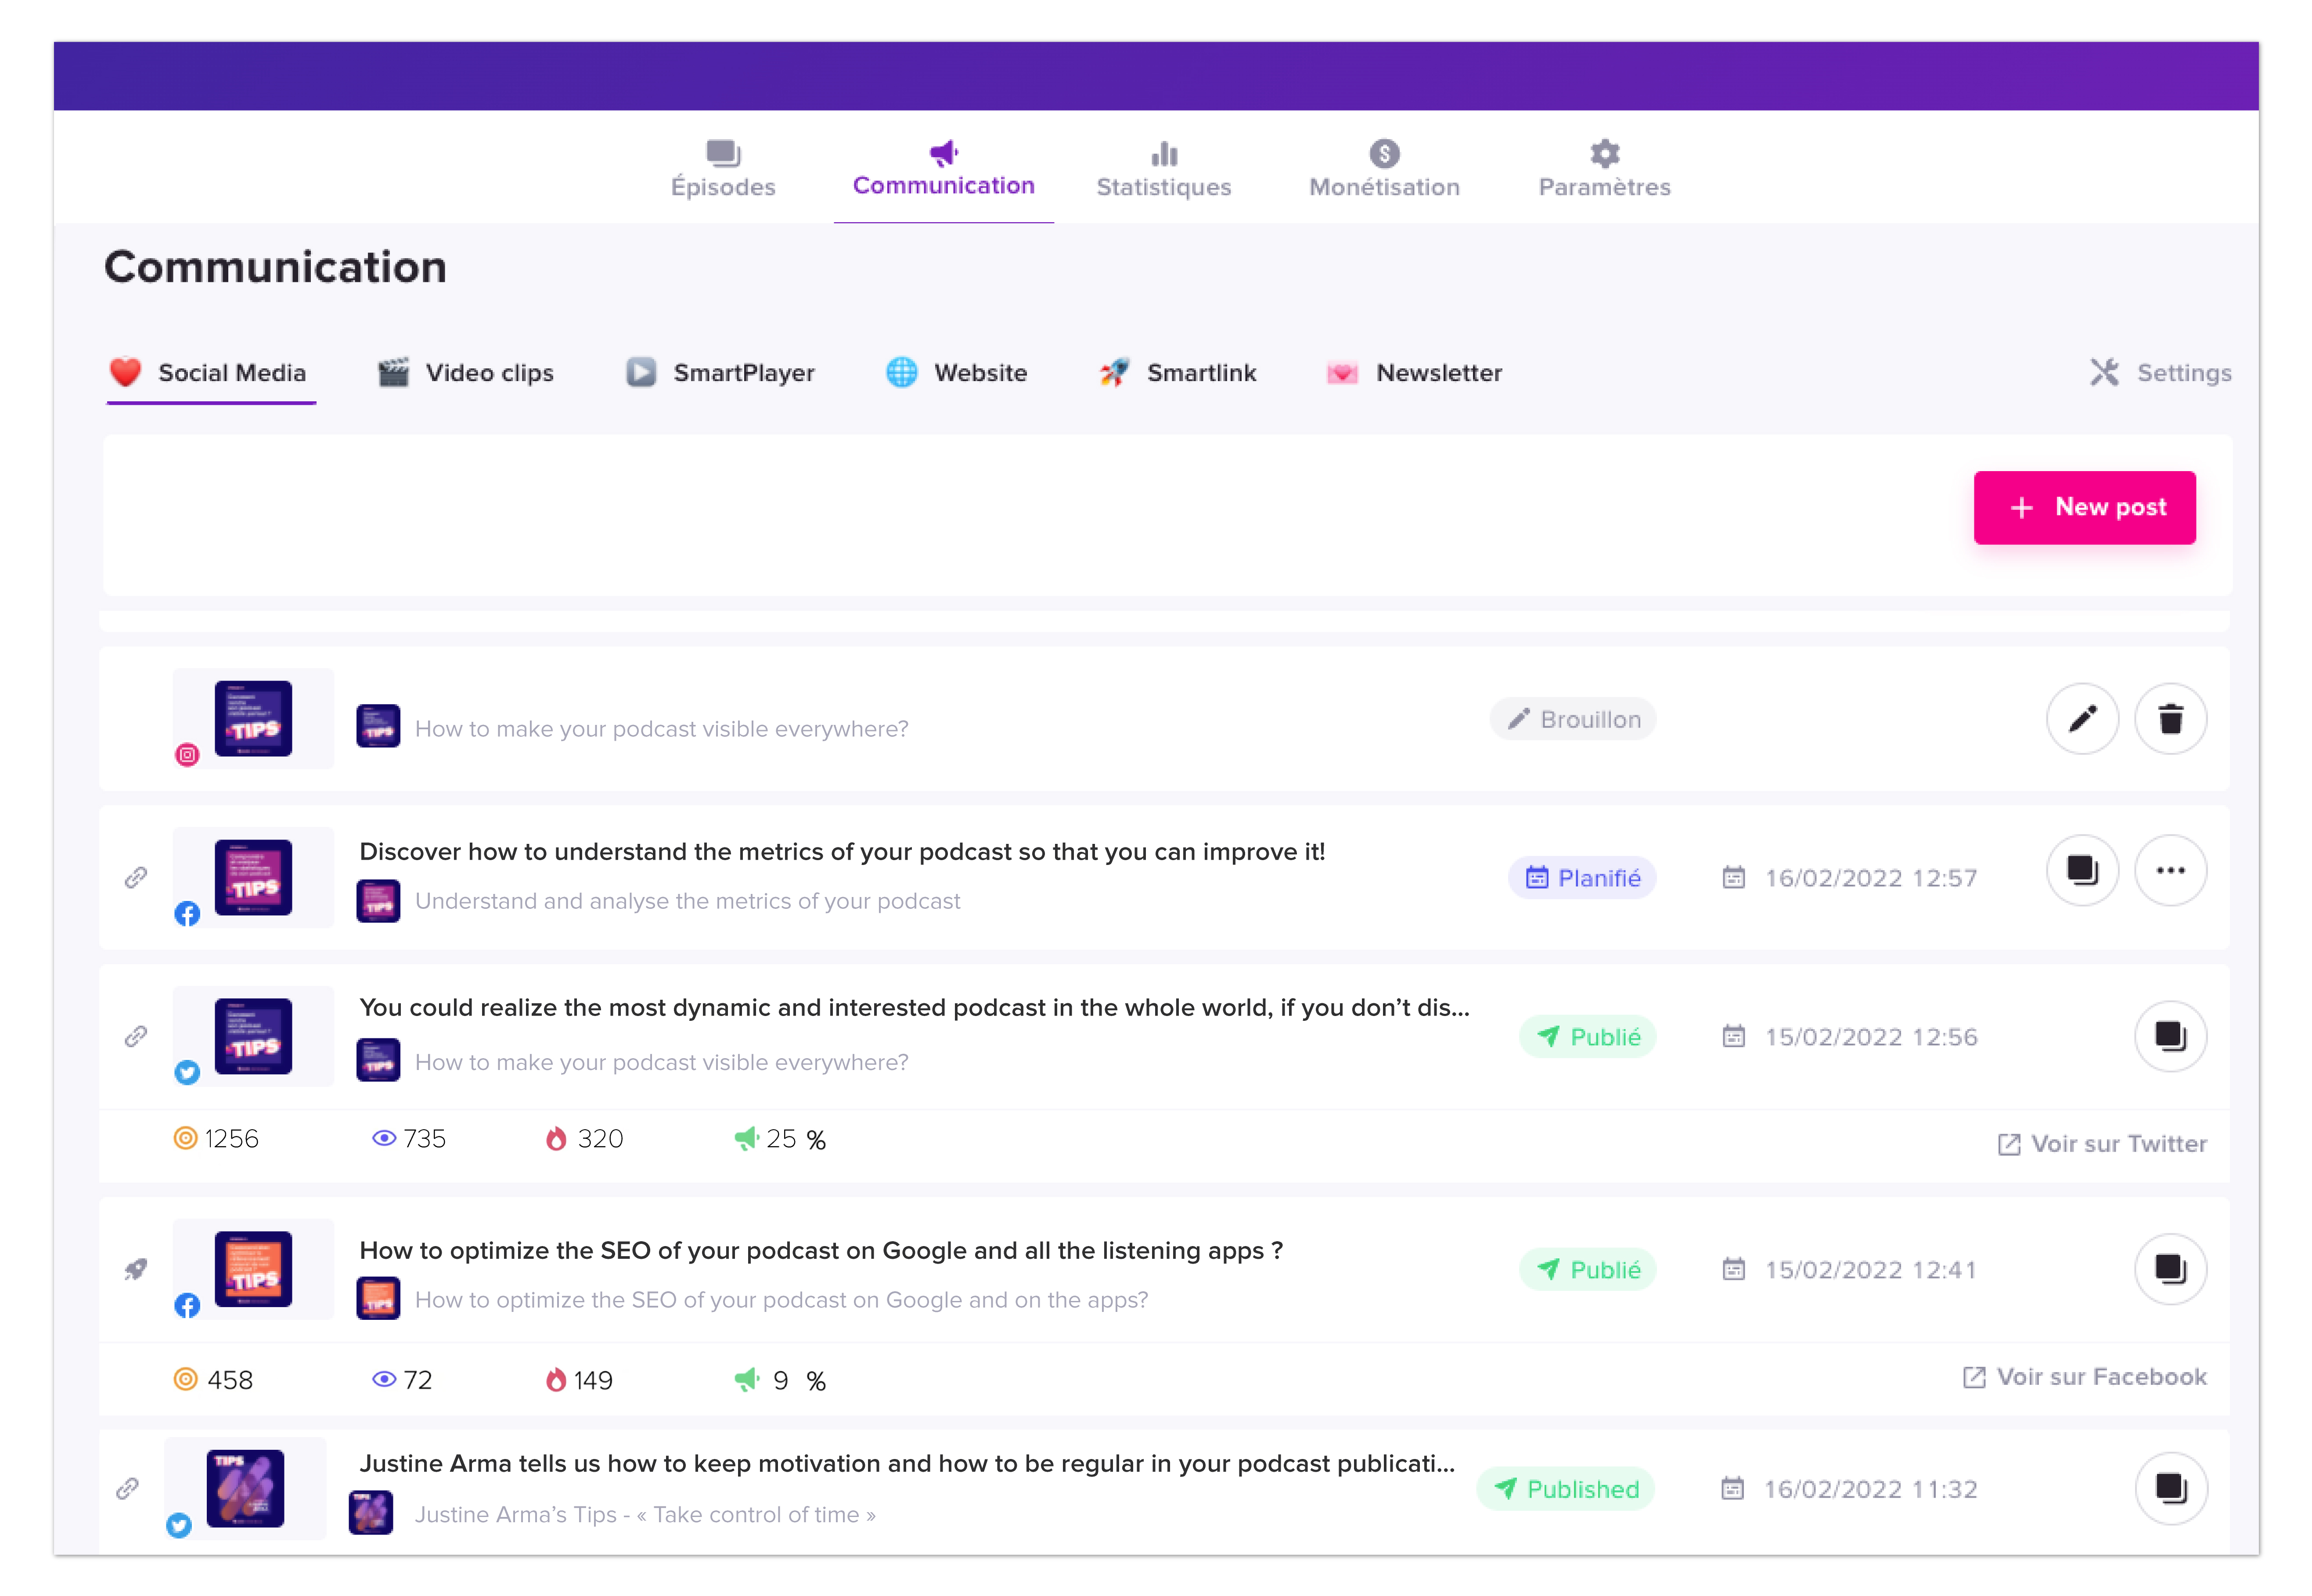Click the link icon beside the metrics post
This screenshot has height=1596, width=2312.
pos(136,877)
